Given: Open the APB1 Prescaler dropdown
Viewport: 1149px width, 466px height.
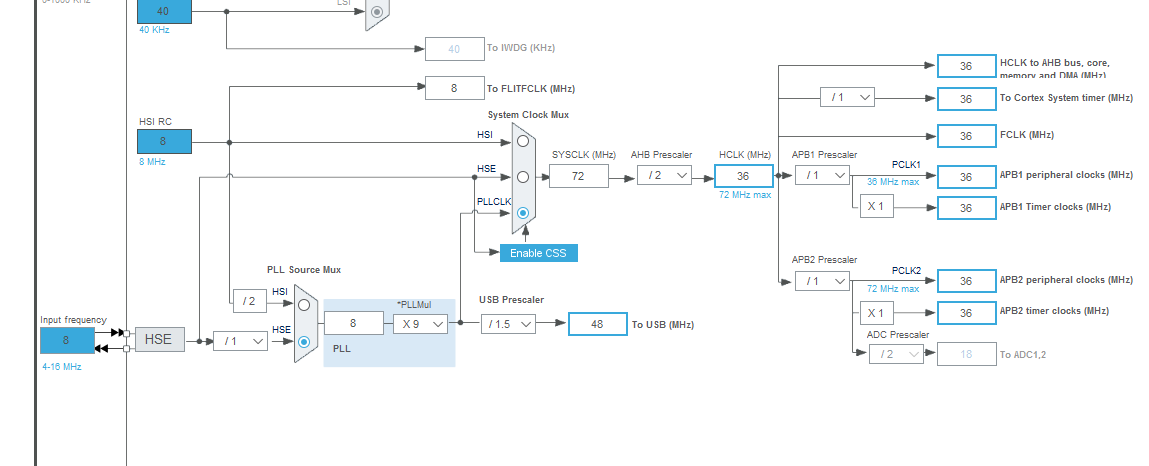Looking at the screenshot, I should tap(822, 175).
